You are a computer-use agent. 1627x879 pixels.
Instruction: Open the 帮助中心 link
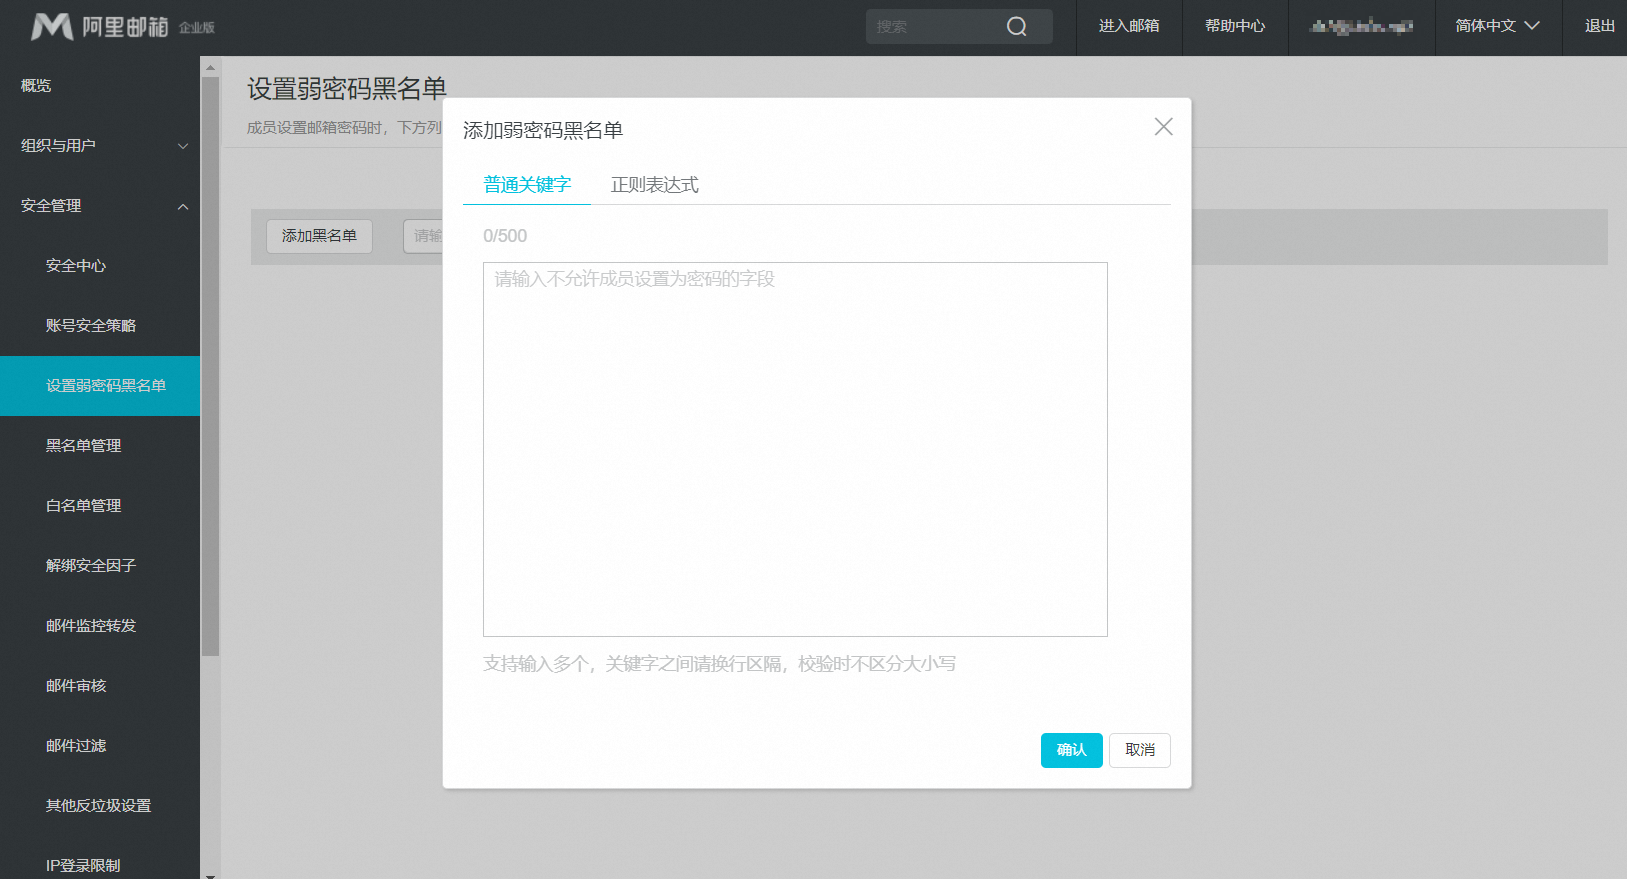pyautogui.click(x=1235, y=26)
